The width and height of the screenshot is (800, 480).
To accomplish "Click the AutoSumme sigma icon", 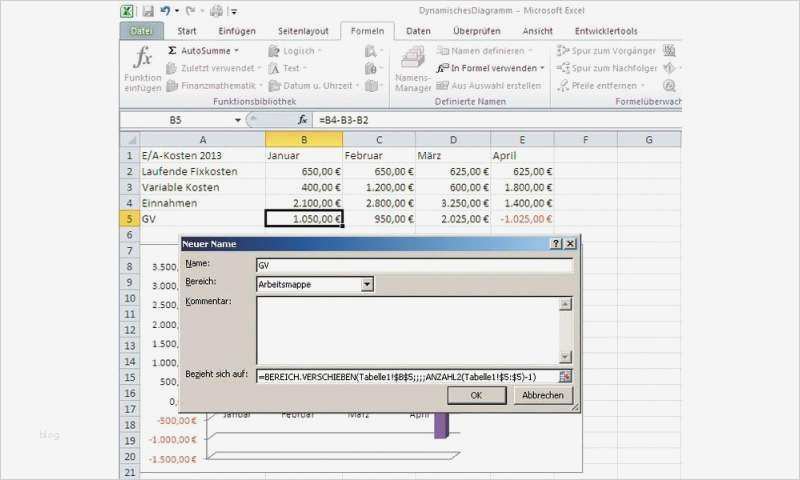I will [x=172, y=50].
